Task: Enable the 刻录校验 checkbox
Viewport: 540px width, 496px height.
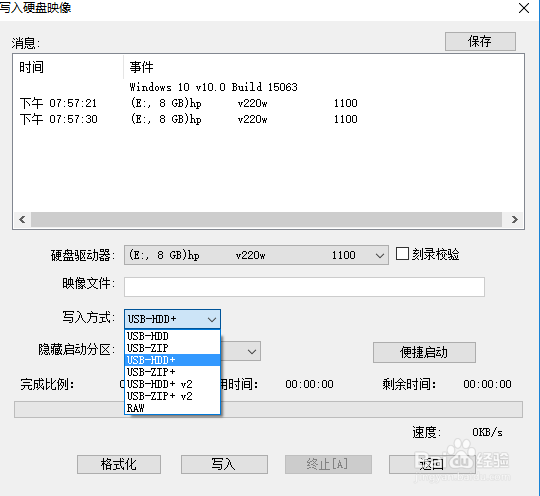Action: pos(402,254)
